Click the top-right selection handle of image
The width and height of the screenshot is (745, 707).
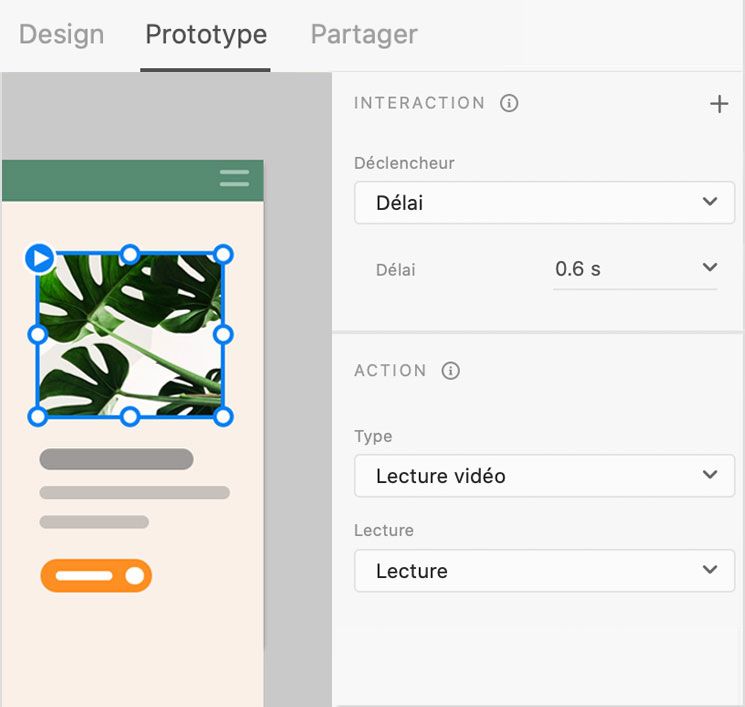[x=223, y=255]
